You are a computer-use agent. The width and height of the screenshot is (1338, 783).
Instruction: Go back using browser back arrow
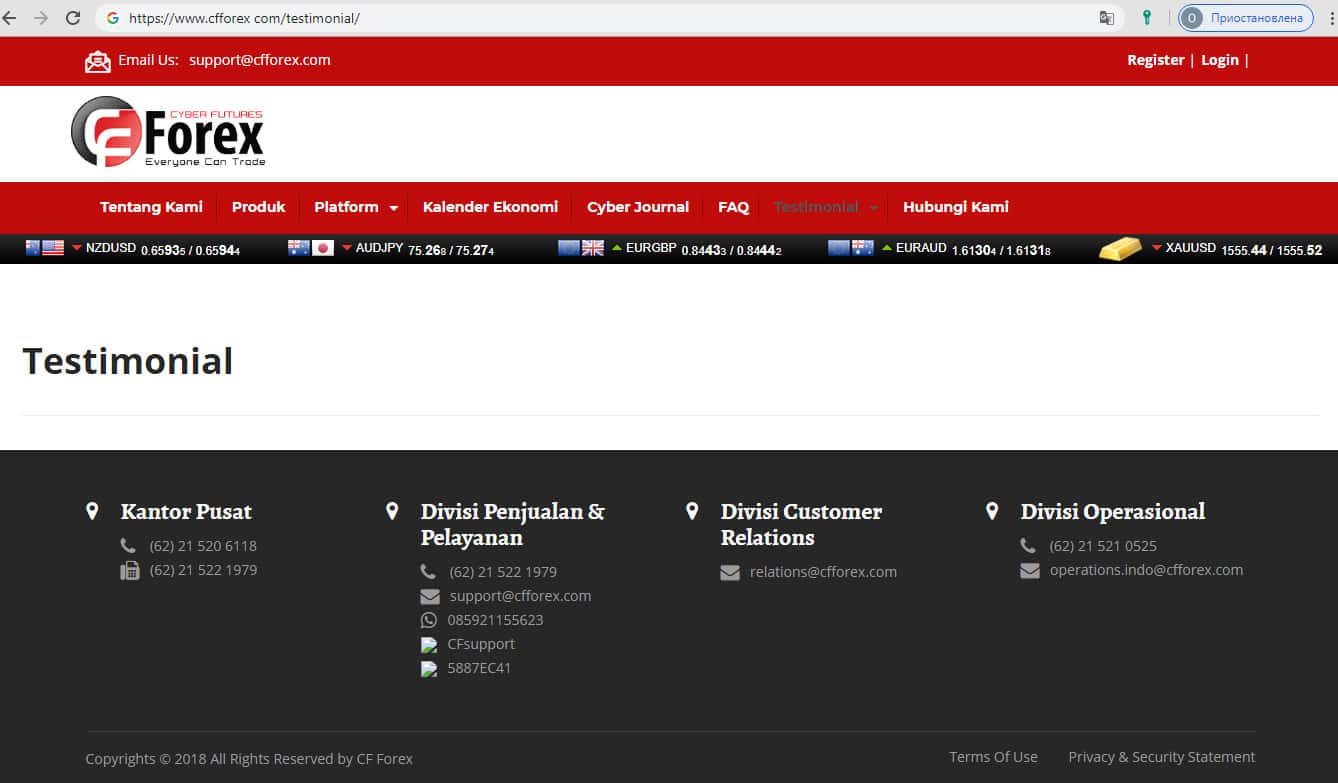tap(10, 18)
